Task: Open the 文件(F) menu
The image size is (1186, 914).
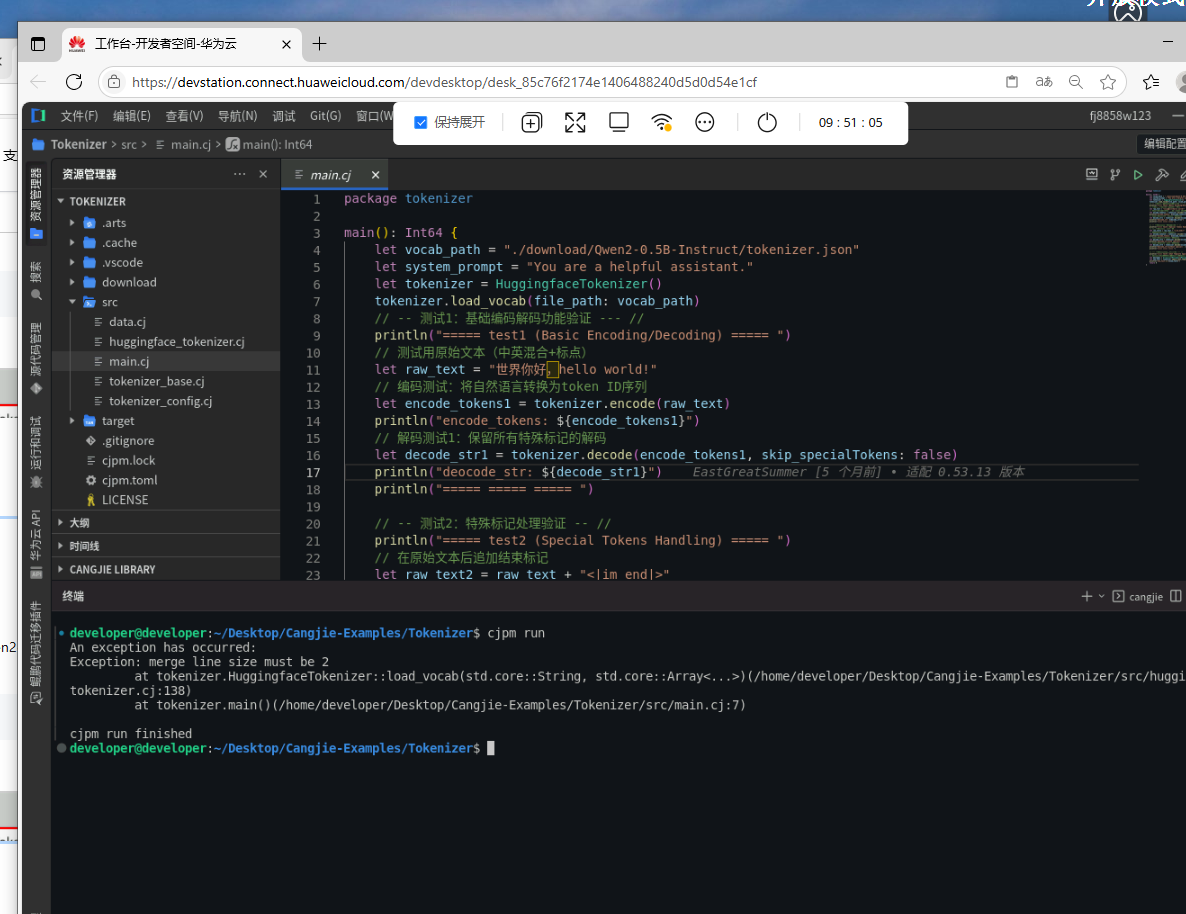Action: pos(79,116)
